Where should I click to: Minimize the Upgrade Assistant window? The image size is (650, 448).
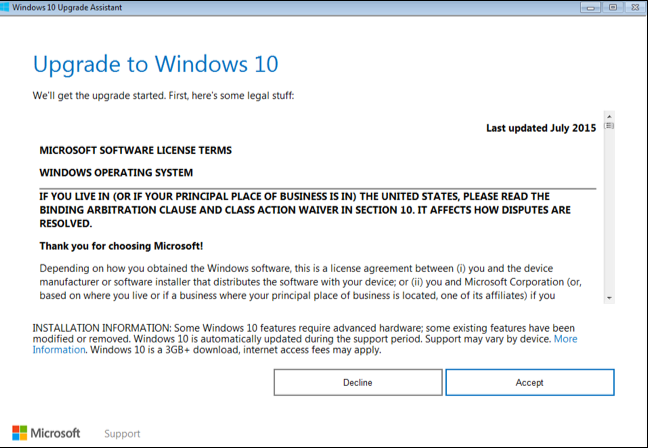(x=590, y=7)
